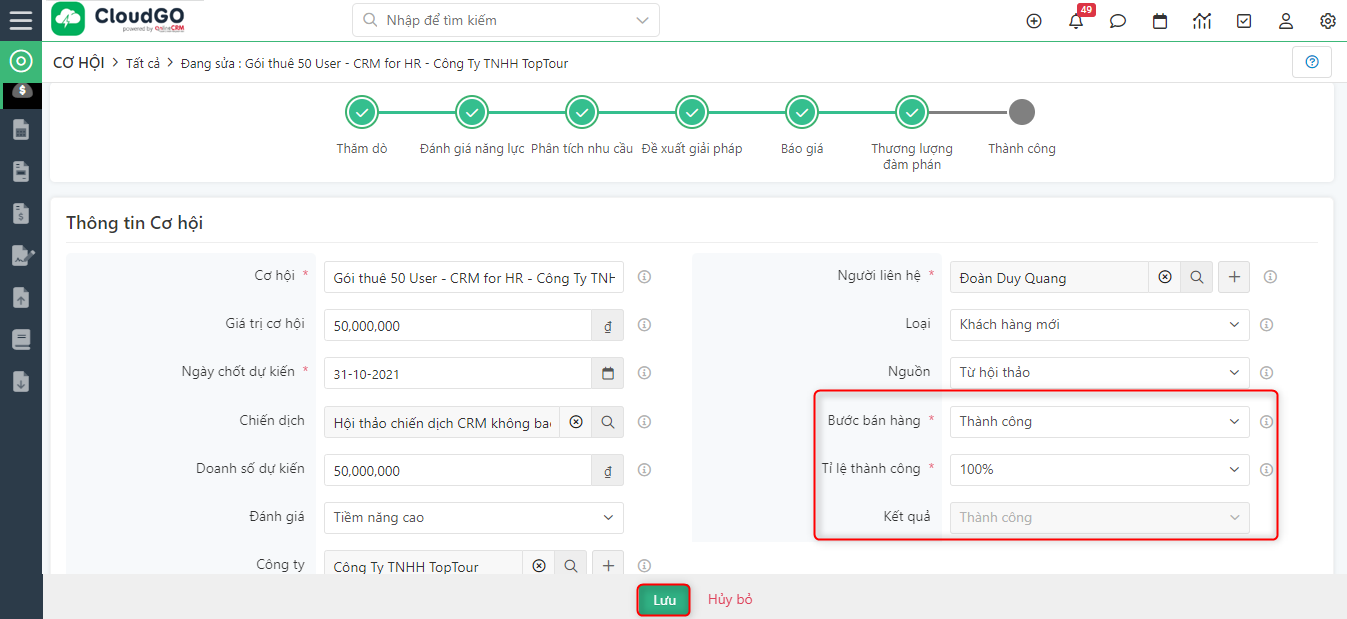Click the help question mark button

pos(1312,62)
